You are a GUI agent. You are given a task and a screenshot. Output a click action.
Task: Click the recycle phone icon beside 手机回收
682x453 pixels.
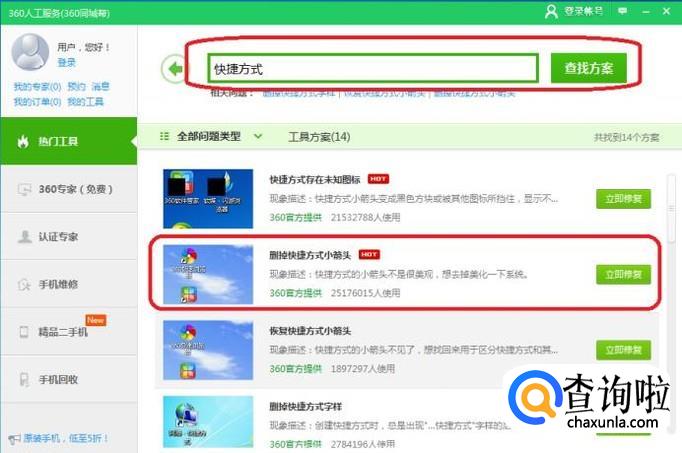24,380
